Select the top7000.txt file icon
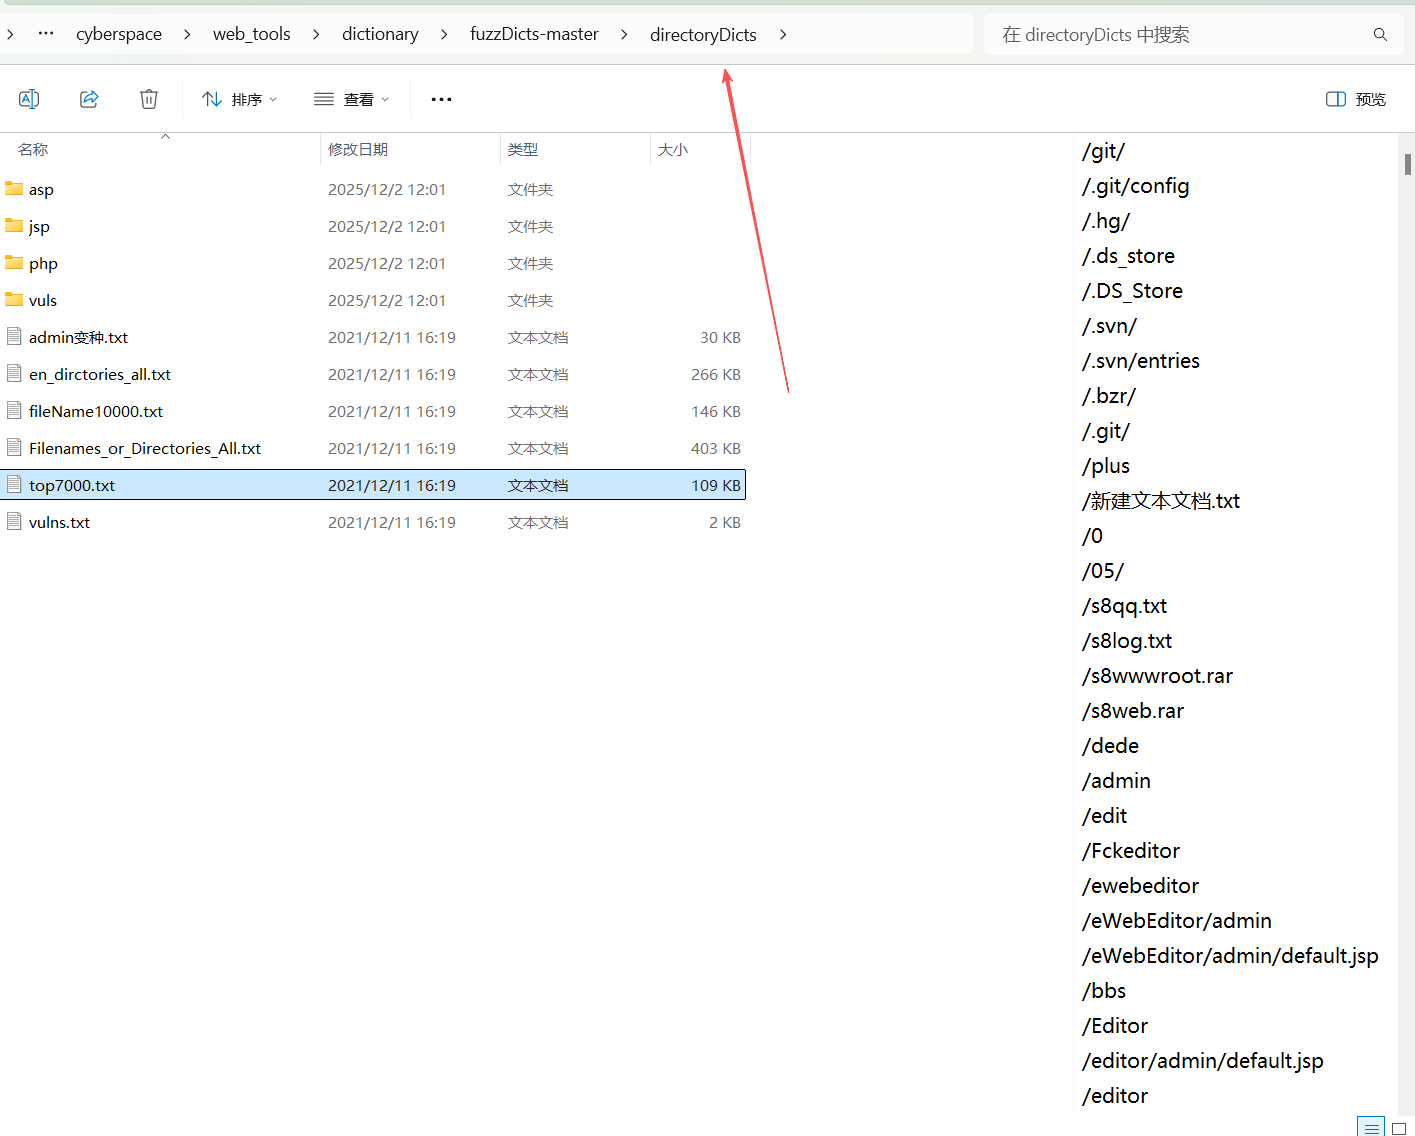Screen dimensions: 1415x1136 pos(14,485)
